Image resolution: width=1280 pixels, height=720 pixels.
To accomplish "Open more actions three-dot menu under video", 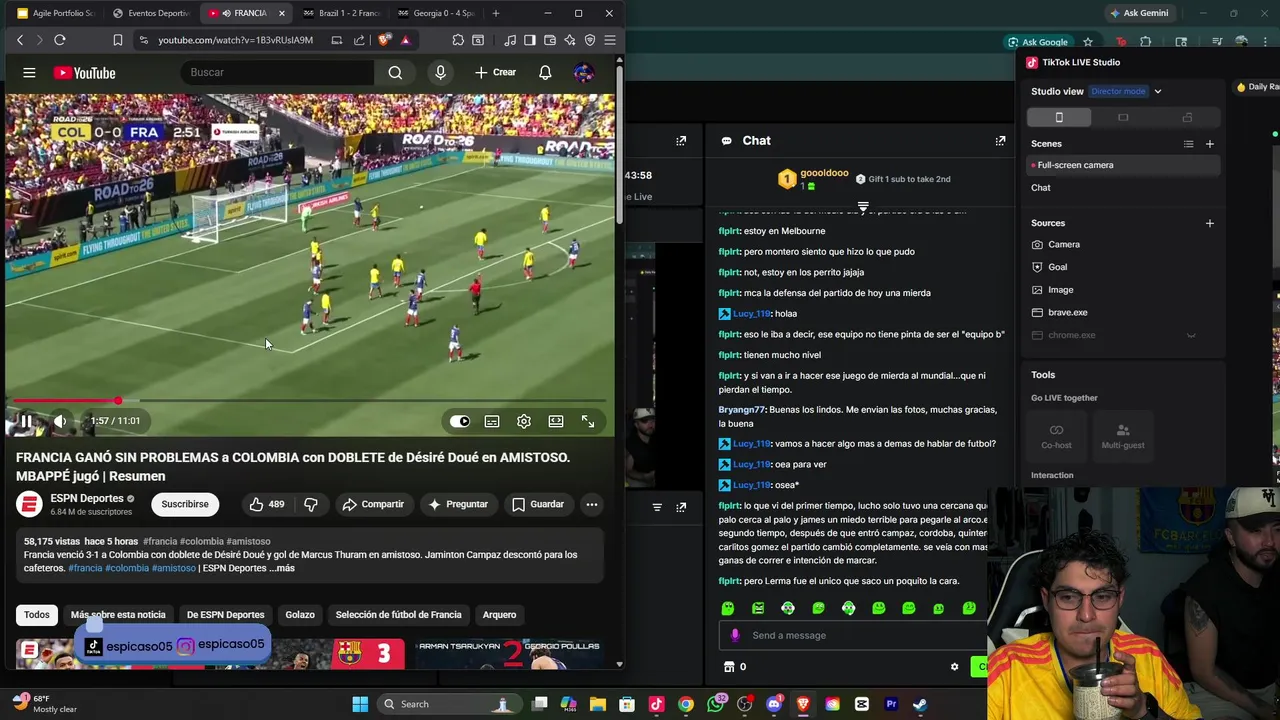I will 592,504.
